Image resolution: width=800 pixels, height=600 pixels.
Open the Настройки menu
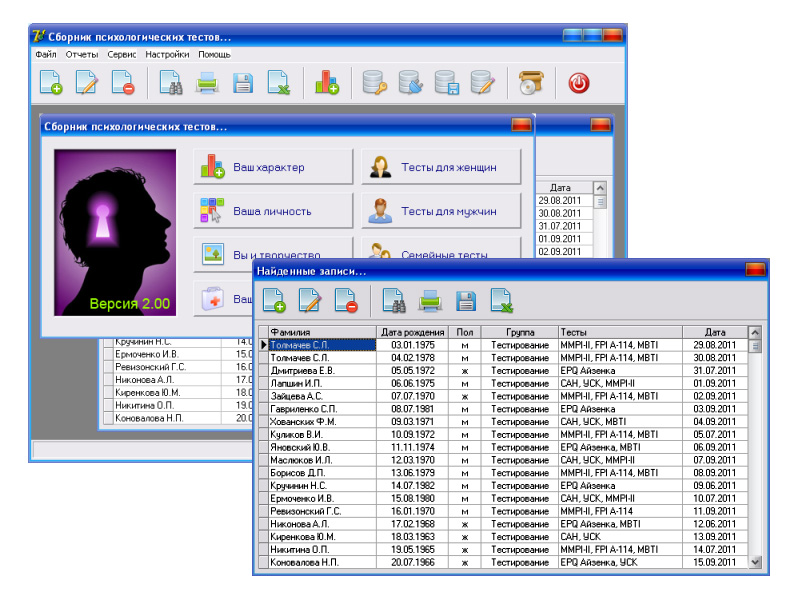point(167,54)
